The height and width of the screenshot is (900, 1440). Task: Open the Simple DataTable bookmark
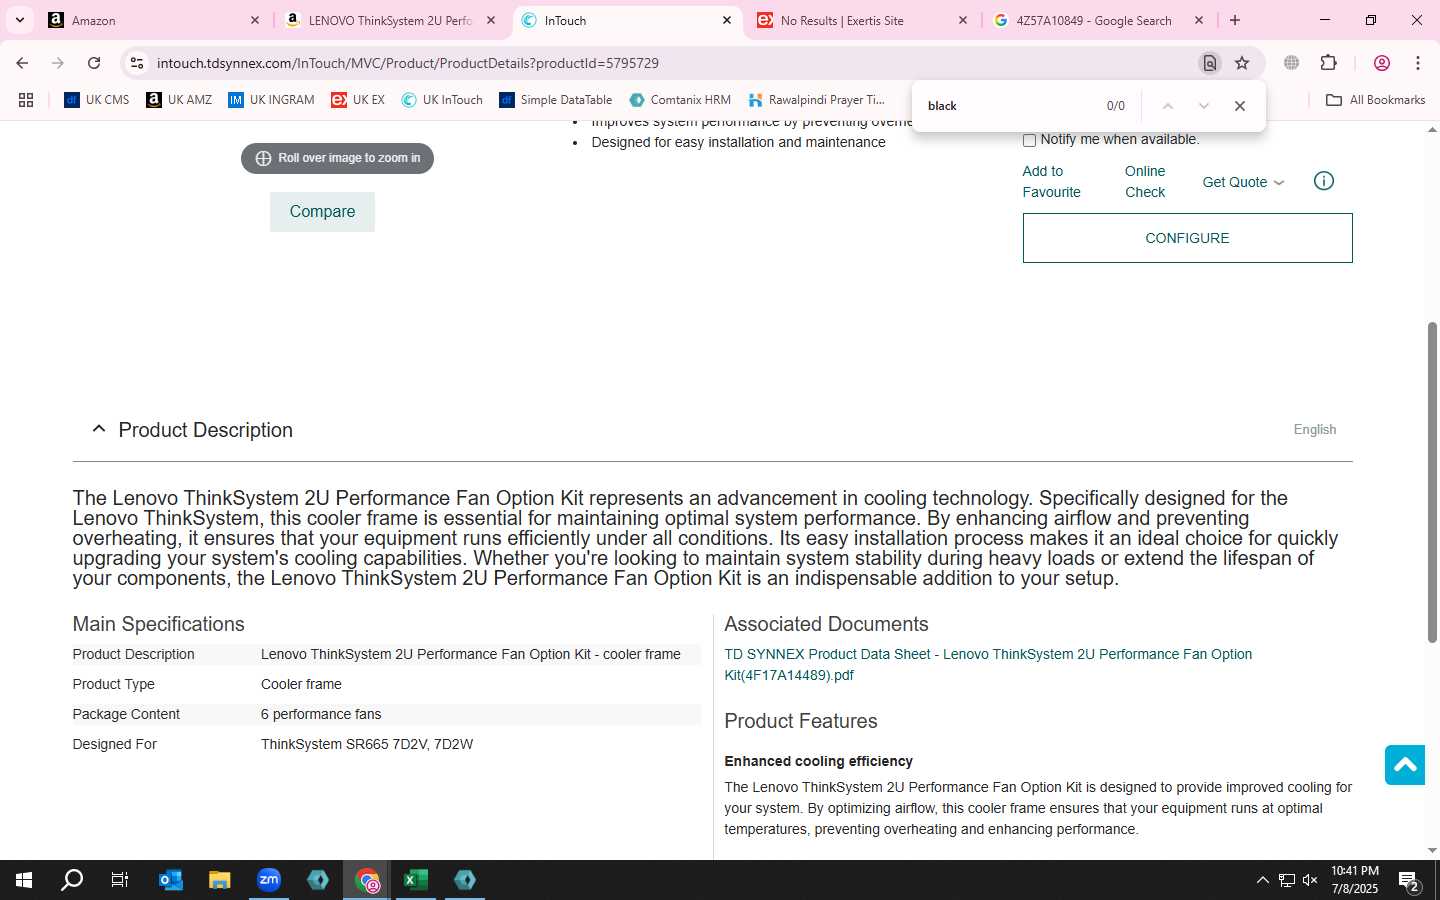555,100
